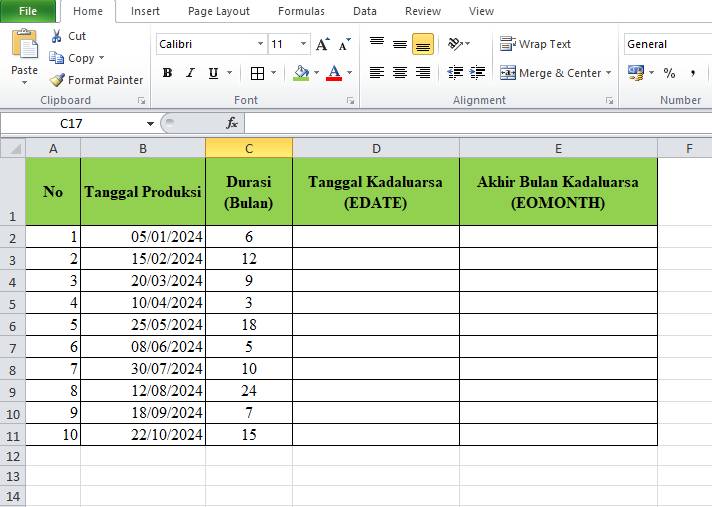
Task: Open the Calibri font name dropdown
Action: tap(260, 44)
